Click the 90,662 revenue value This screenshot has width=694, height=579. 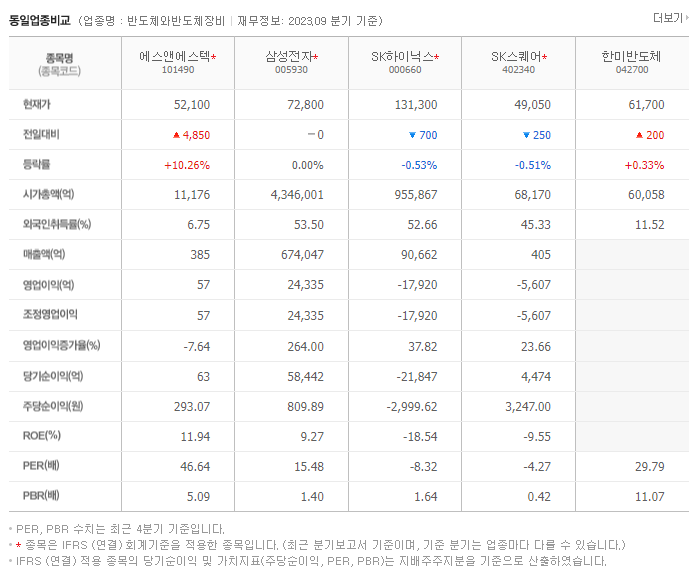[419, 255]
